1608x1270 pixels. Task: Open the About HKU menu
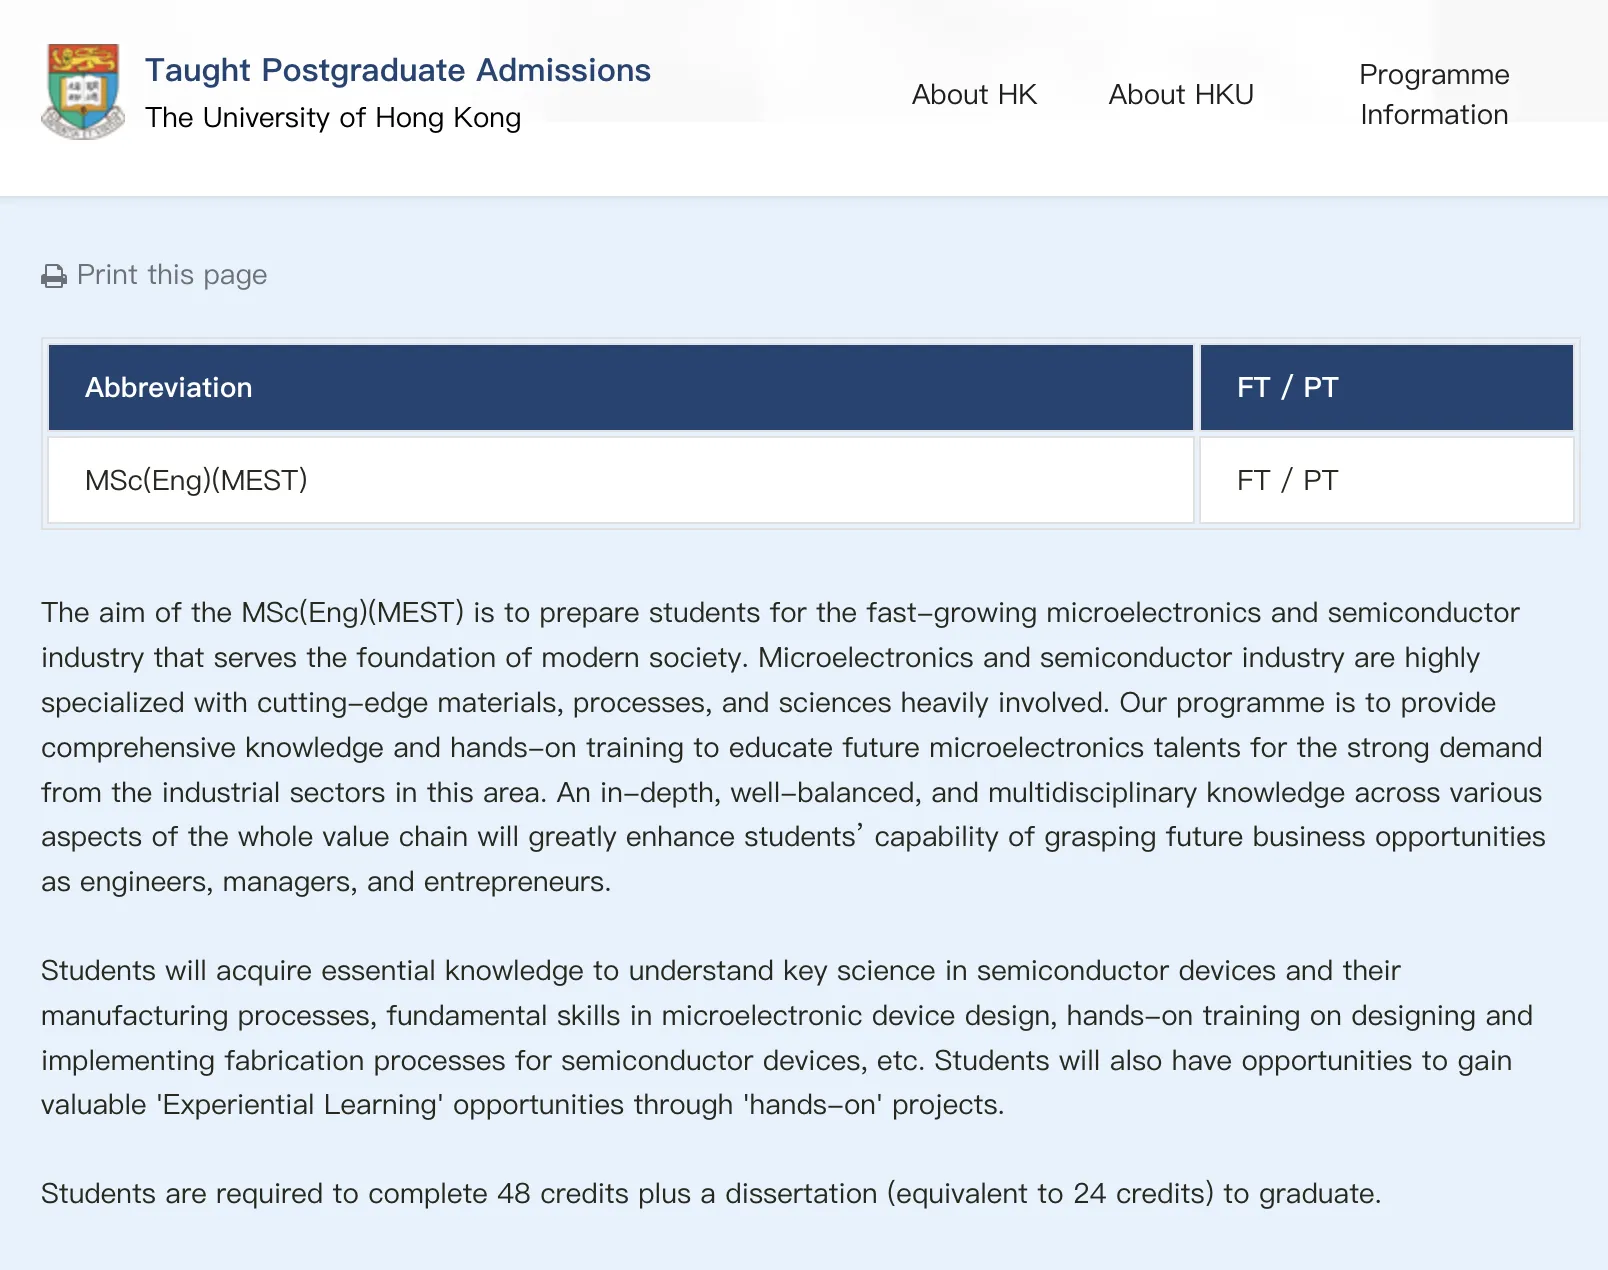[x=1180, y=95]
